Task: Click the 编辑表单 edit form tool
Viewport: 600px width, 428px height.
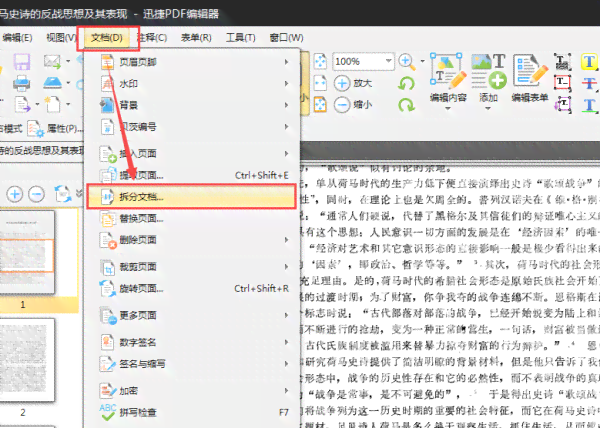Action: tap(530, 78)
